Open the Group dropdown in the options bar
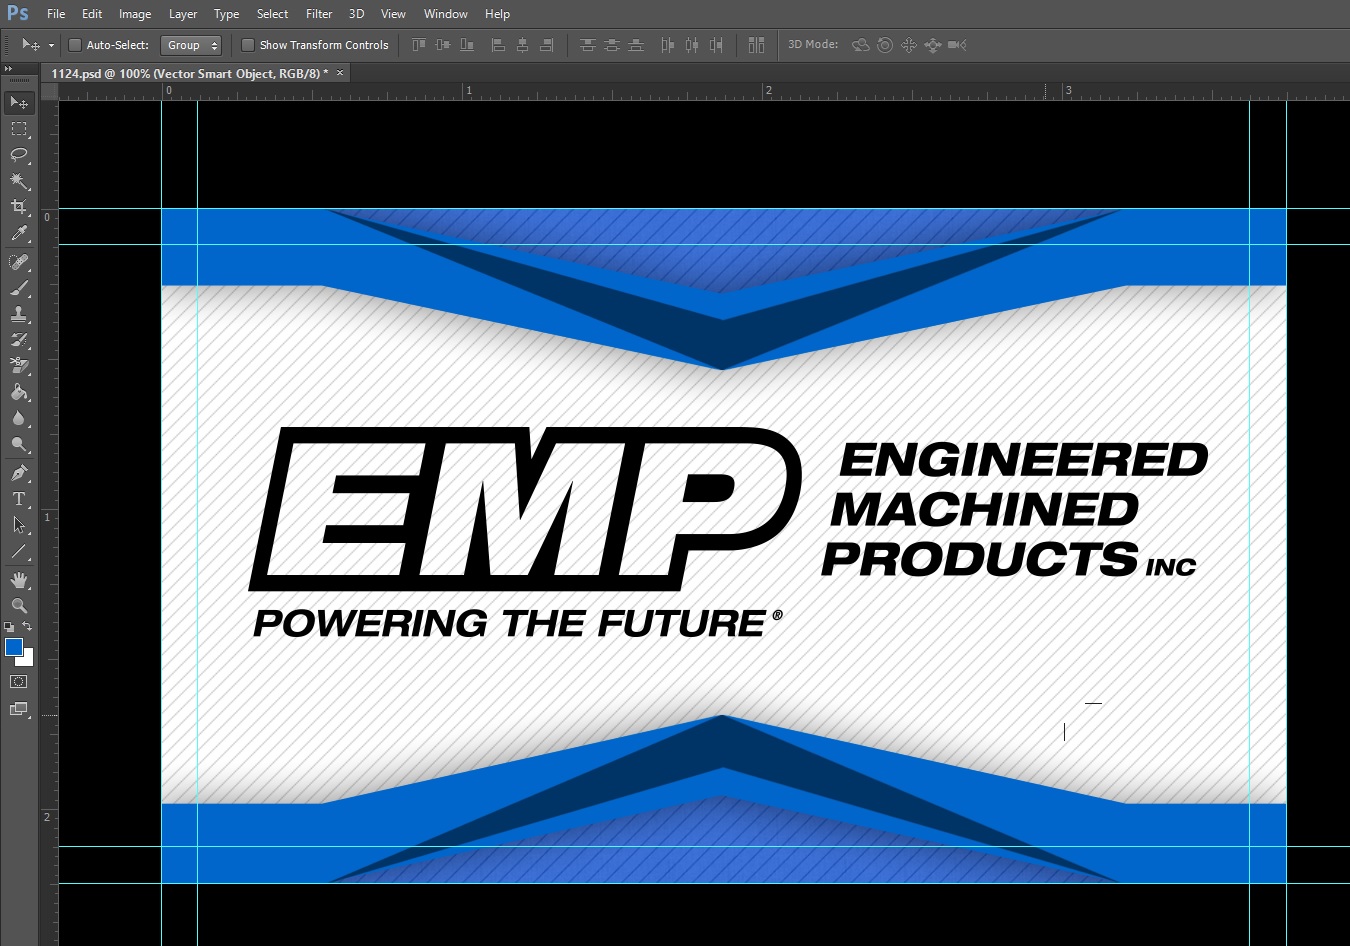Screen dimensions: 1350x946 191,45
